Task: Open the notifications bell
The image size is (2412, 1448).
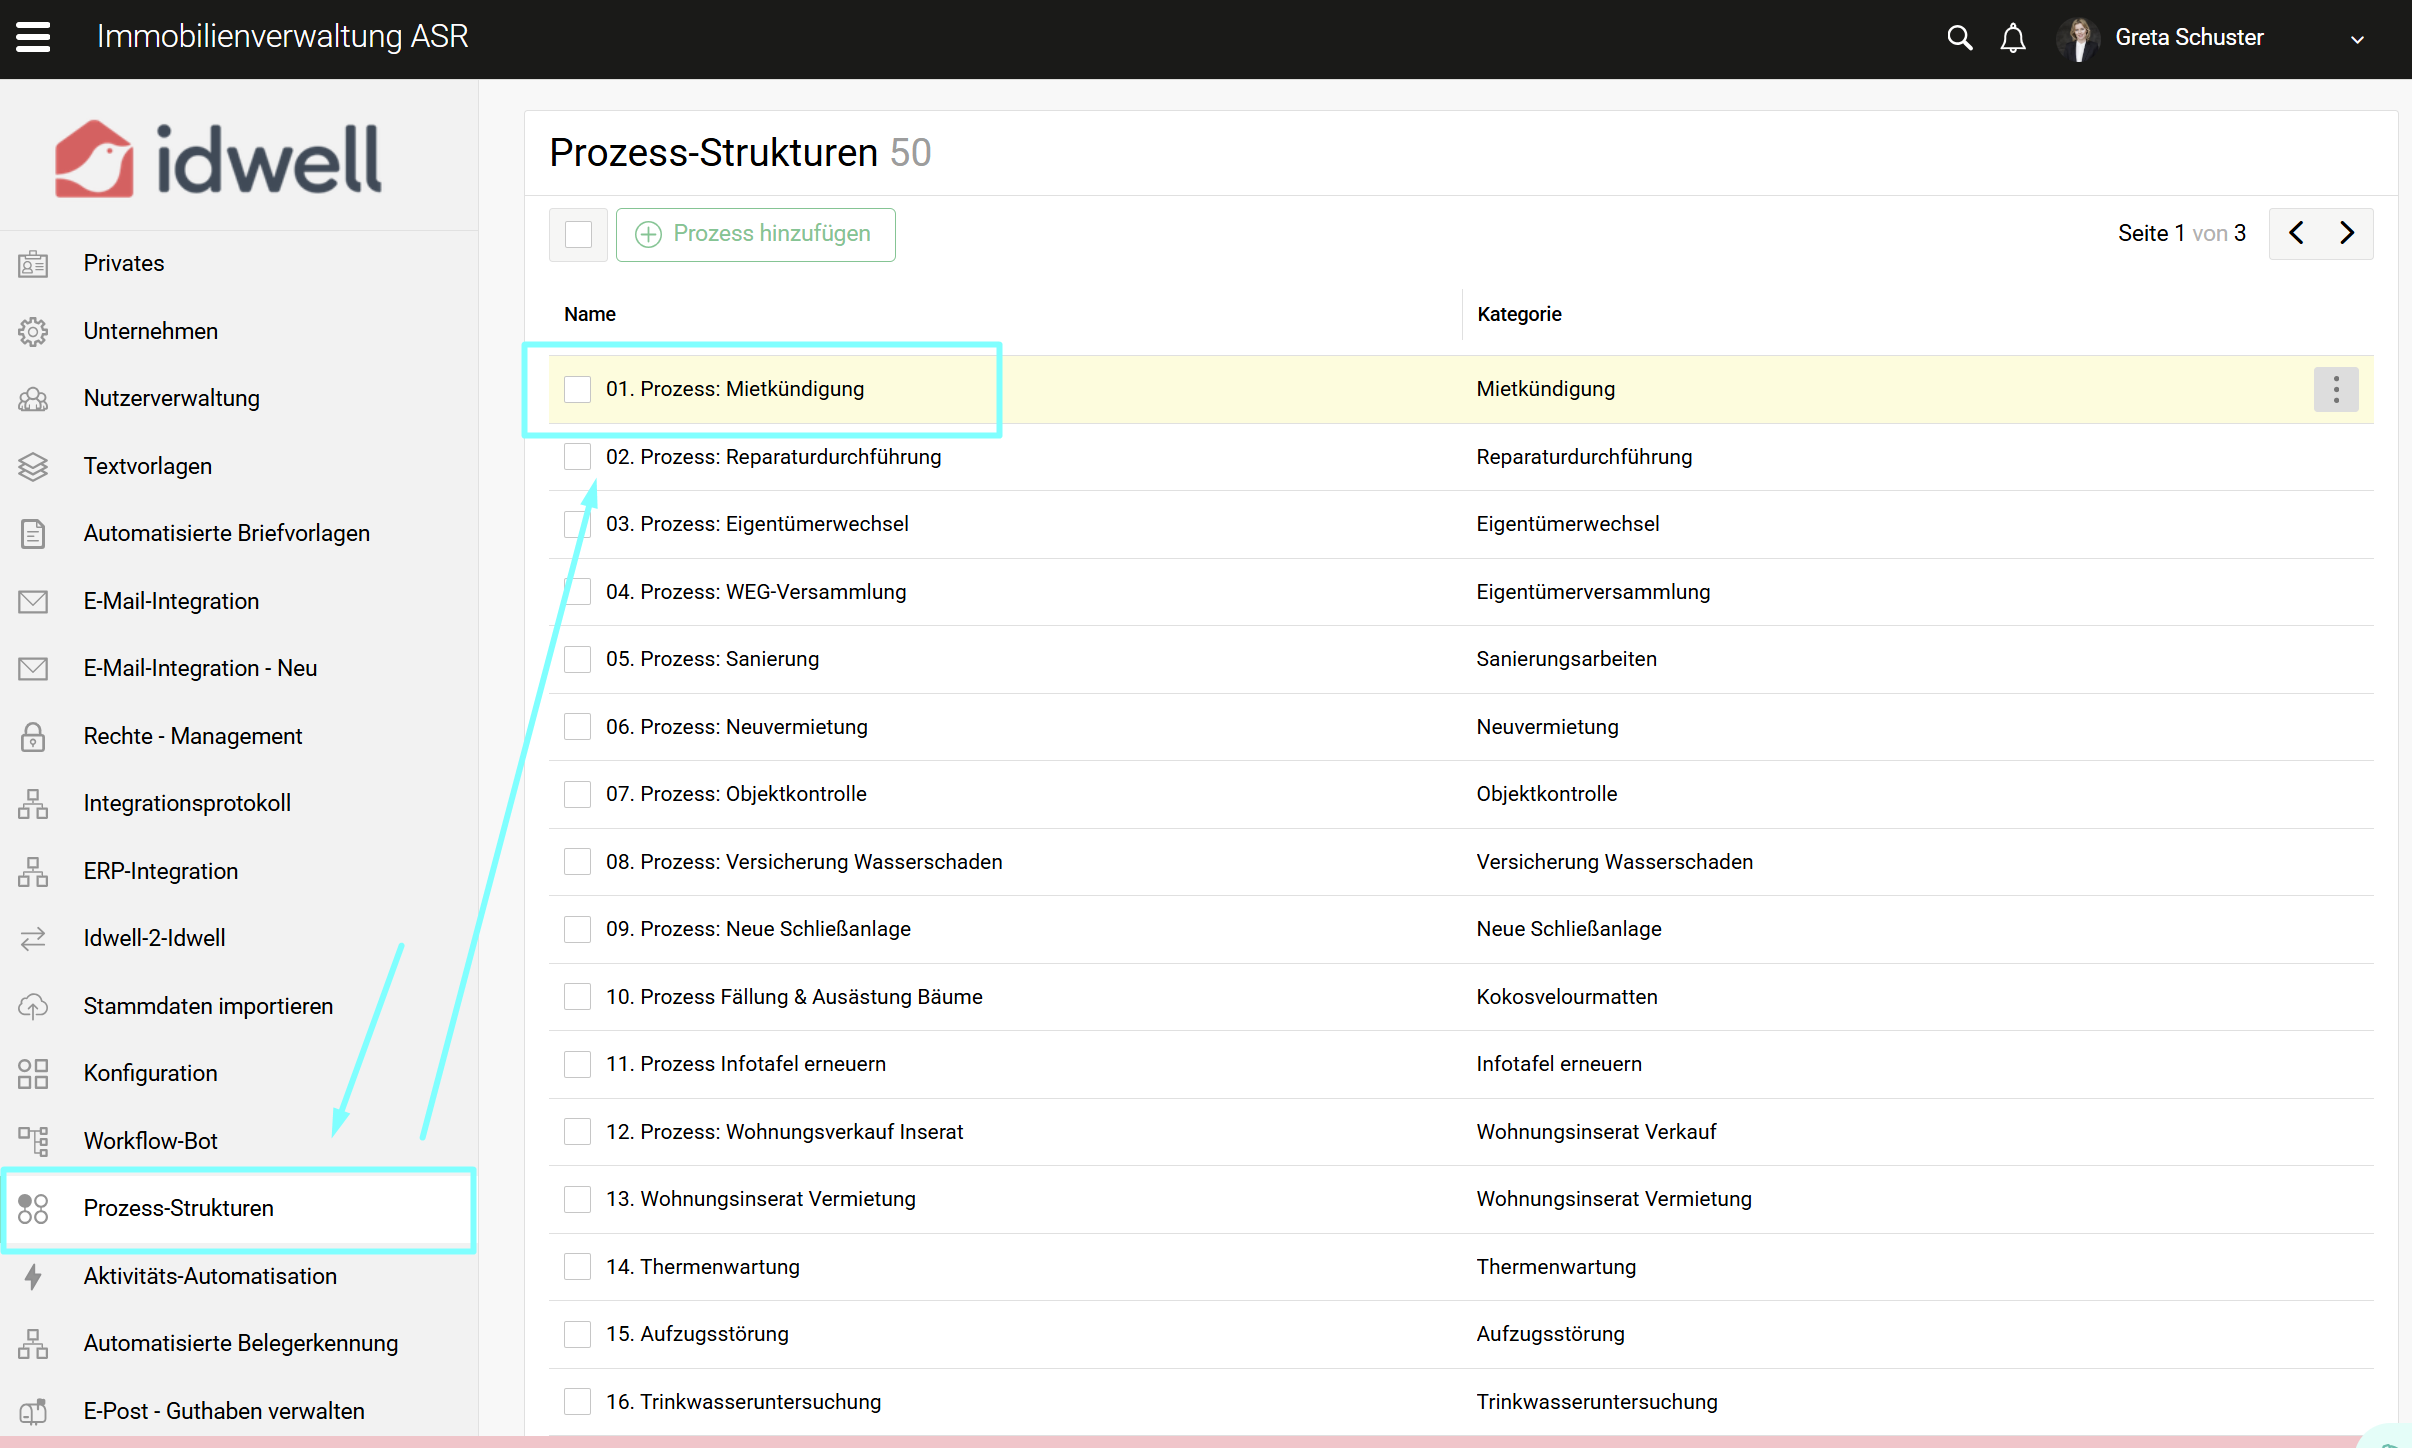Action: [x=2013, y=38]
